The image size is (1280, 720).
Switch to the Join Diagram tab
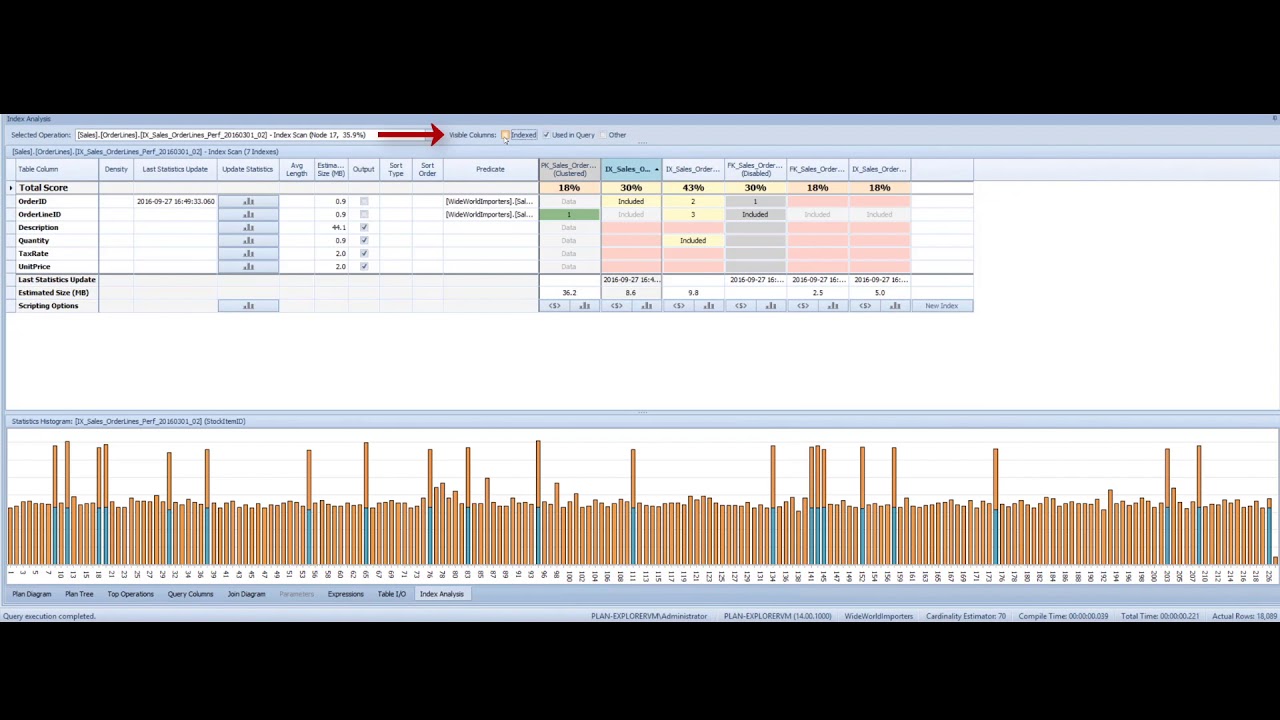pyautogui.click(x=246, y=594)
